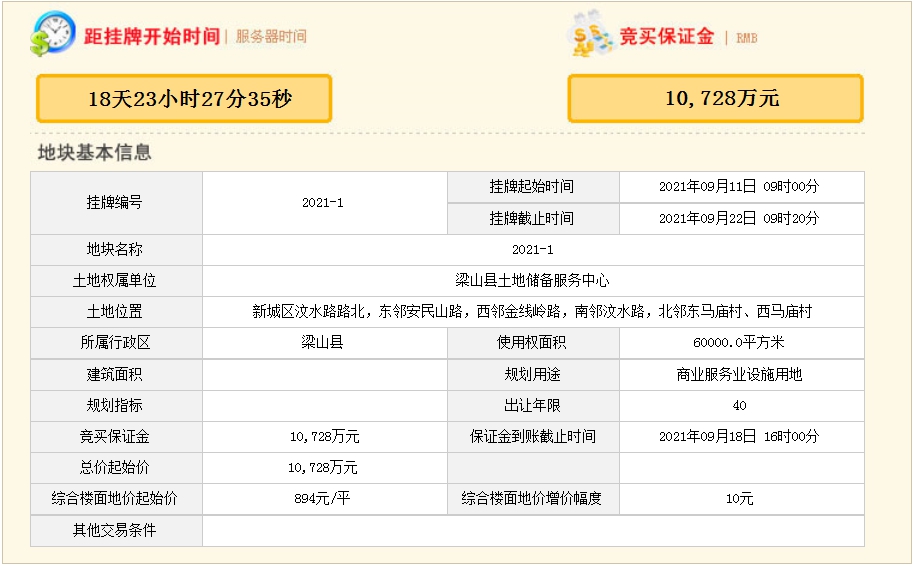Image resolution: width=915 pixels, height=567 pixels.
Task: Click the value 60000.0平方米
Action: click(739, 342)
